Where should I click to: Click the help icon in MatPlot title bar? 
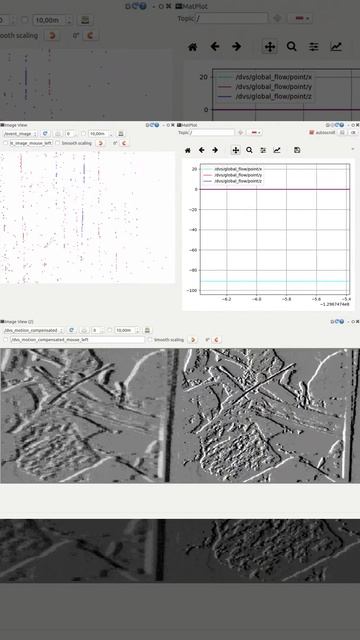tap(342, 124)
